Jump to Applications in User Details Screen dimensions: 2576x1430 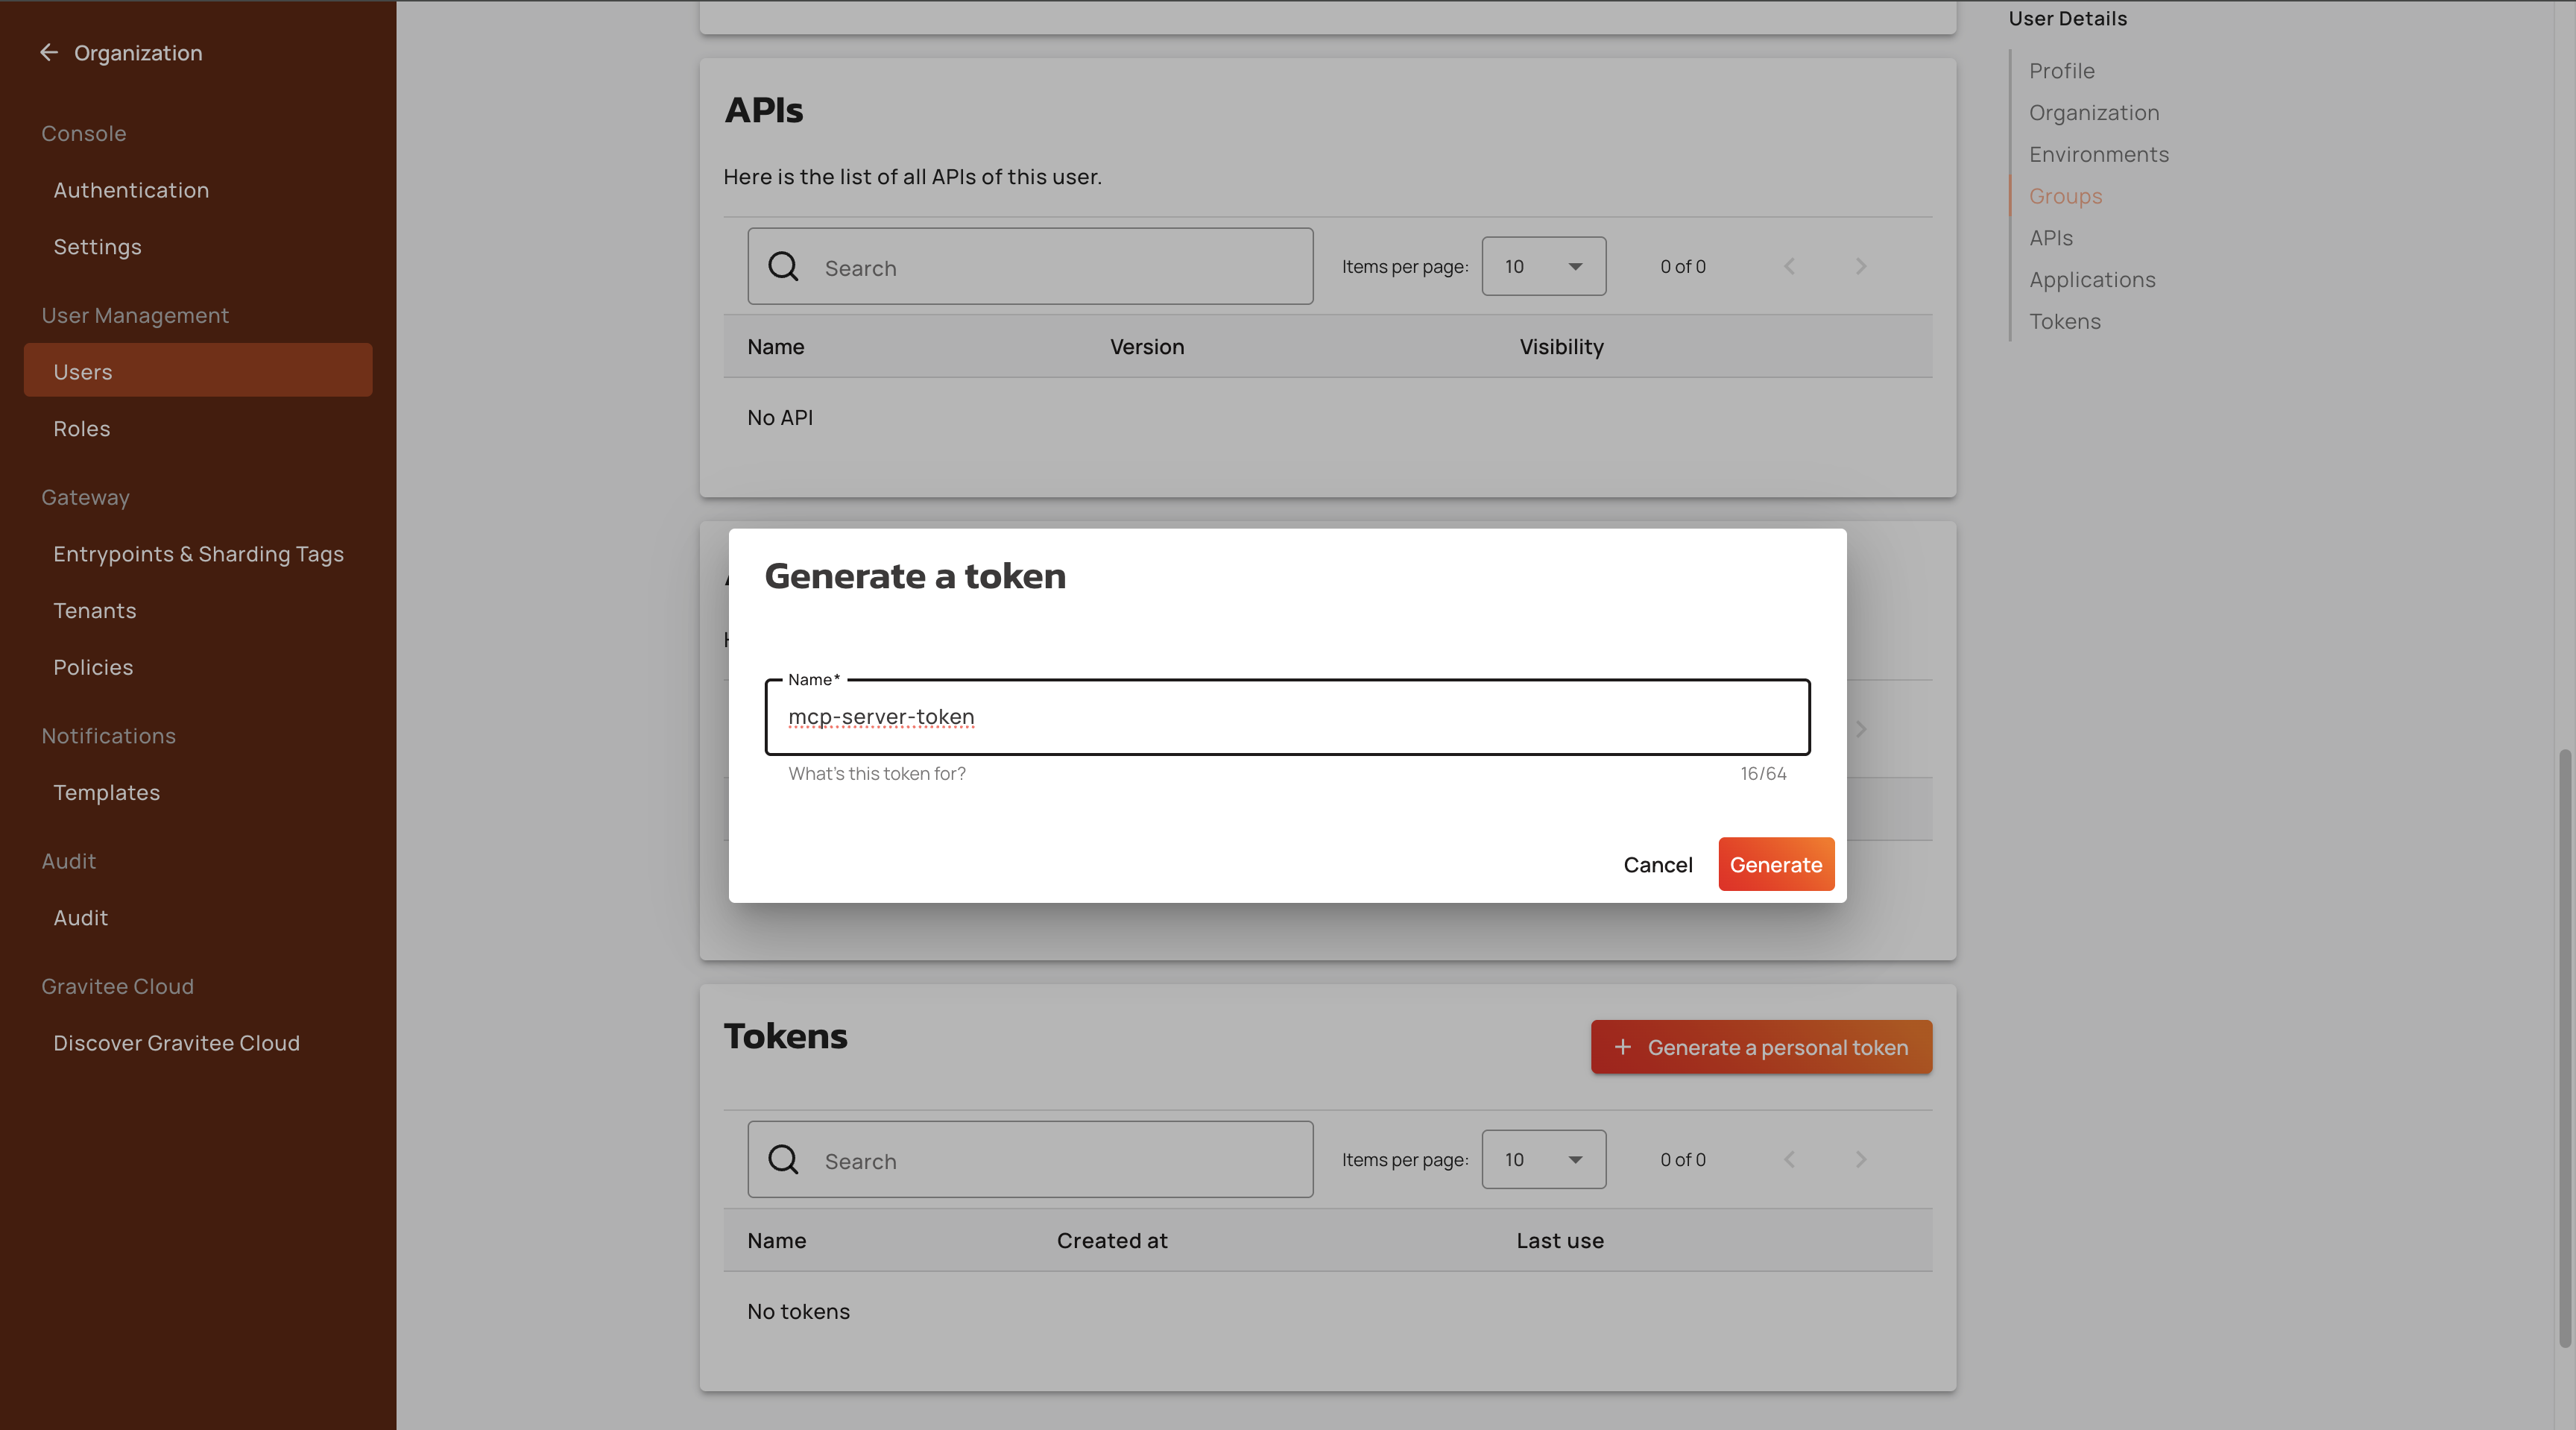tap(2092, 280)
